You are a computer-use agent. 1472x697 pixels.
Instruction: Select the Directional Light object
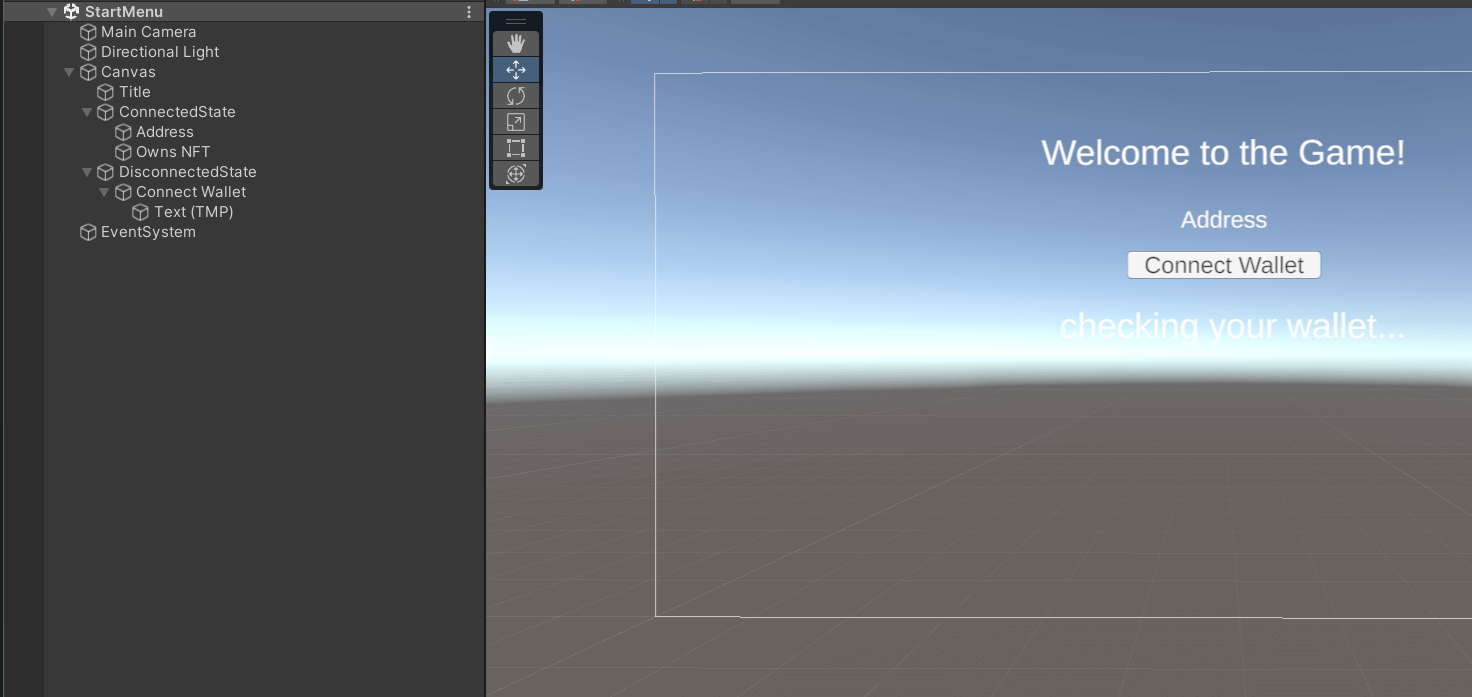coord(160,51)
